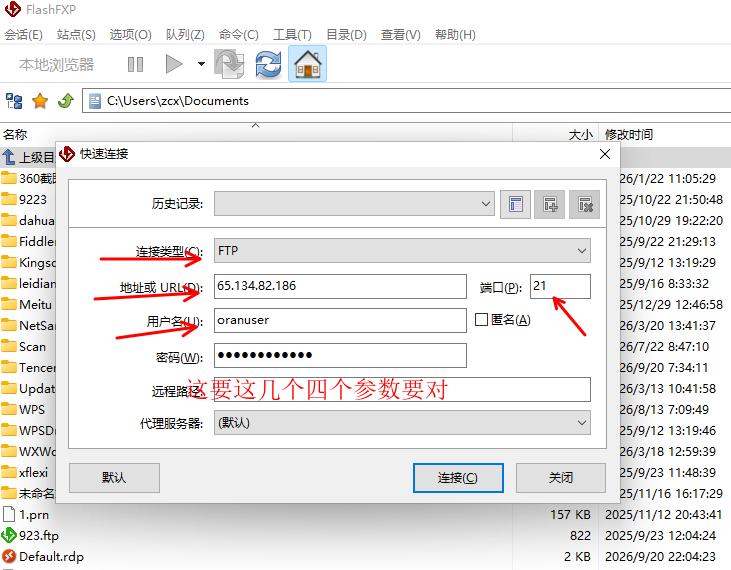Click the orange star favorites icon
Image resolution: width=731 pixels, height=570 pixels.
point(40,101)
